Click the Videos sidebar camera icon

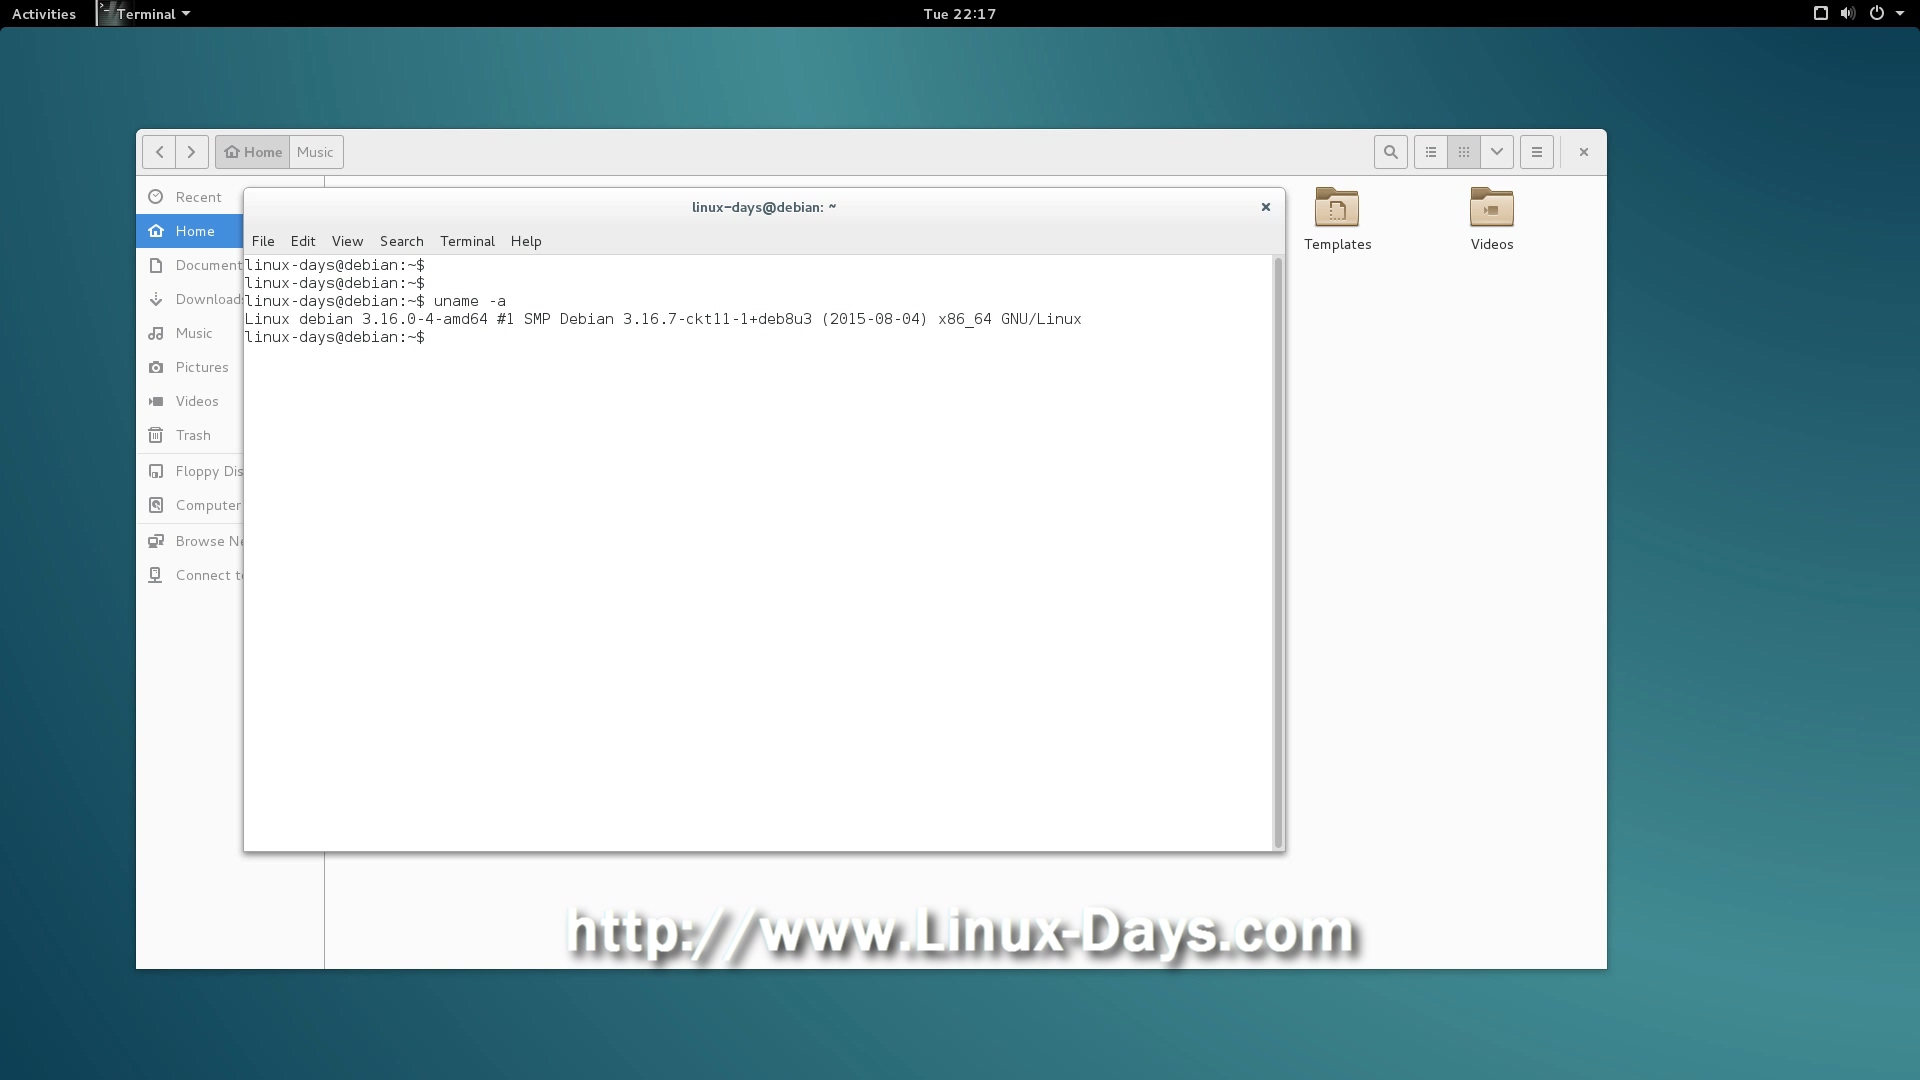tap(156, 401)
